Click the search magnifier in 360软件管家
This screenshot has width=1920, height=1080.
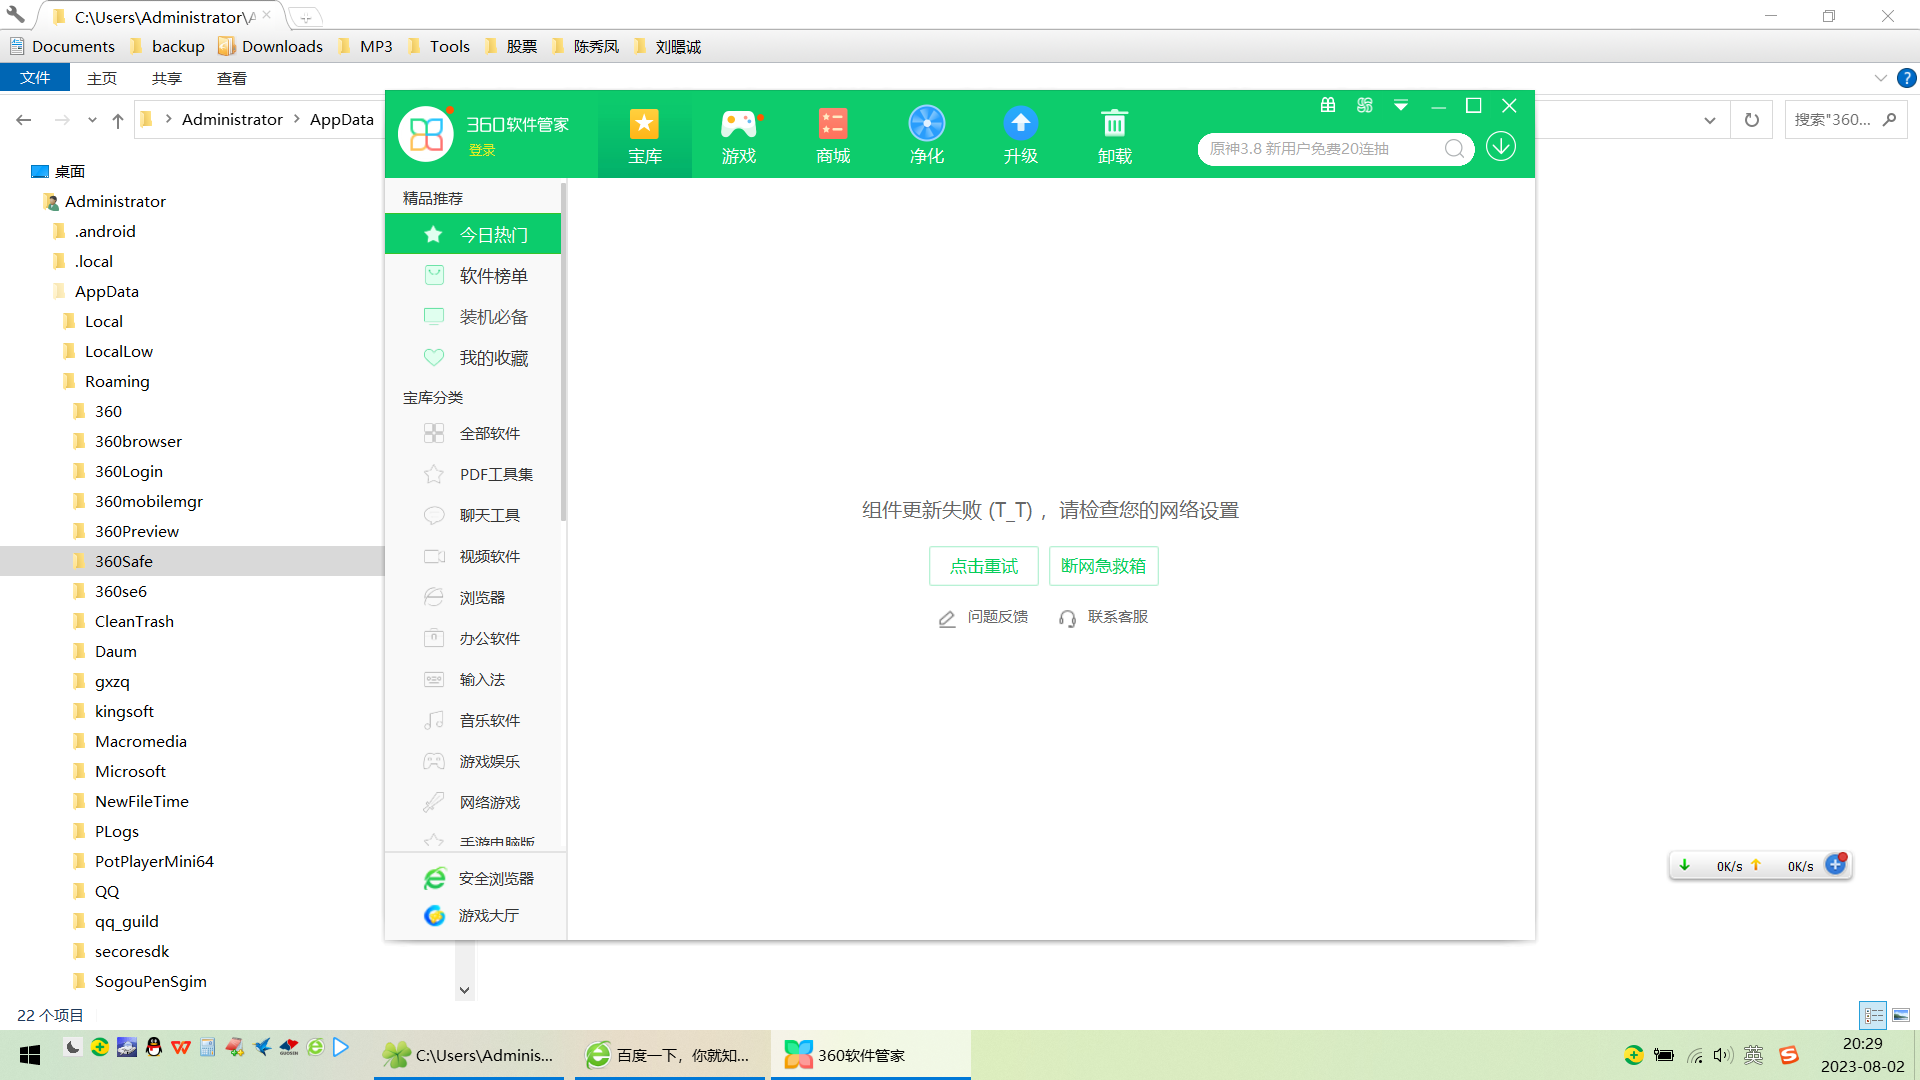point(1454,149)
